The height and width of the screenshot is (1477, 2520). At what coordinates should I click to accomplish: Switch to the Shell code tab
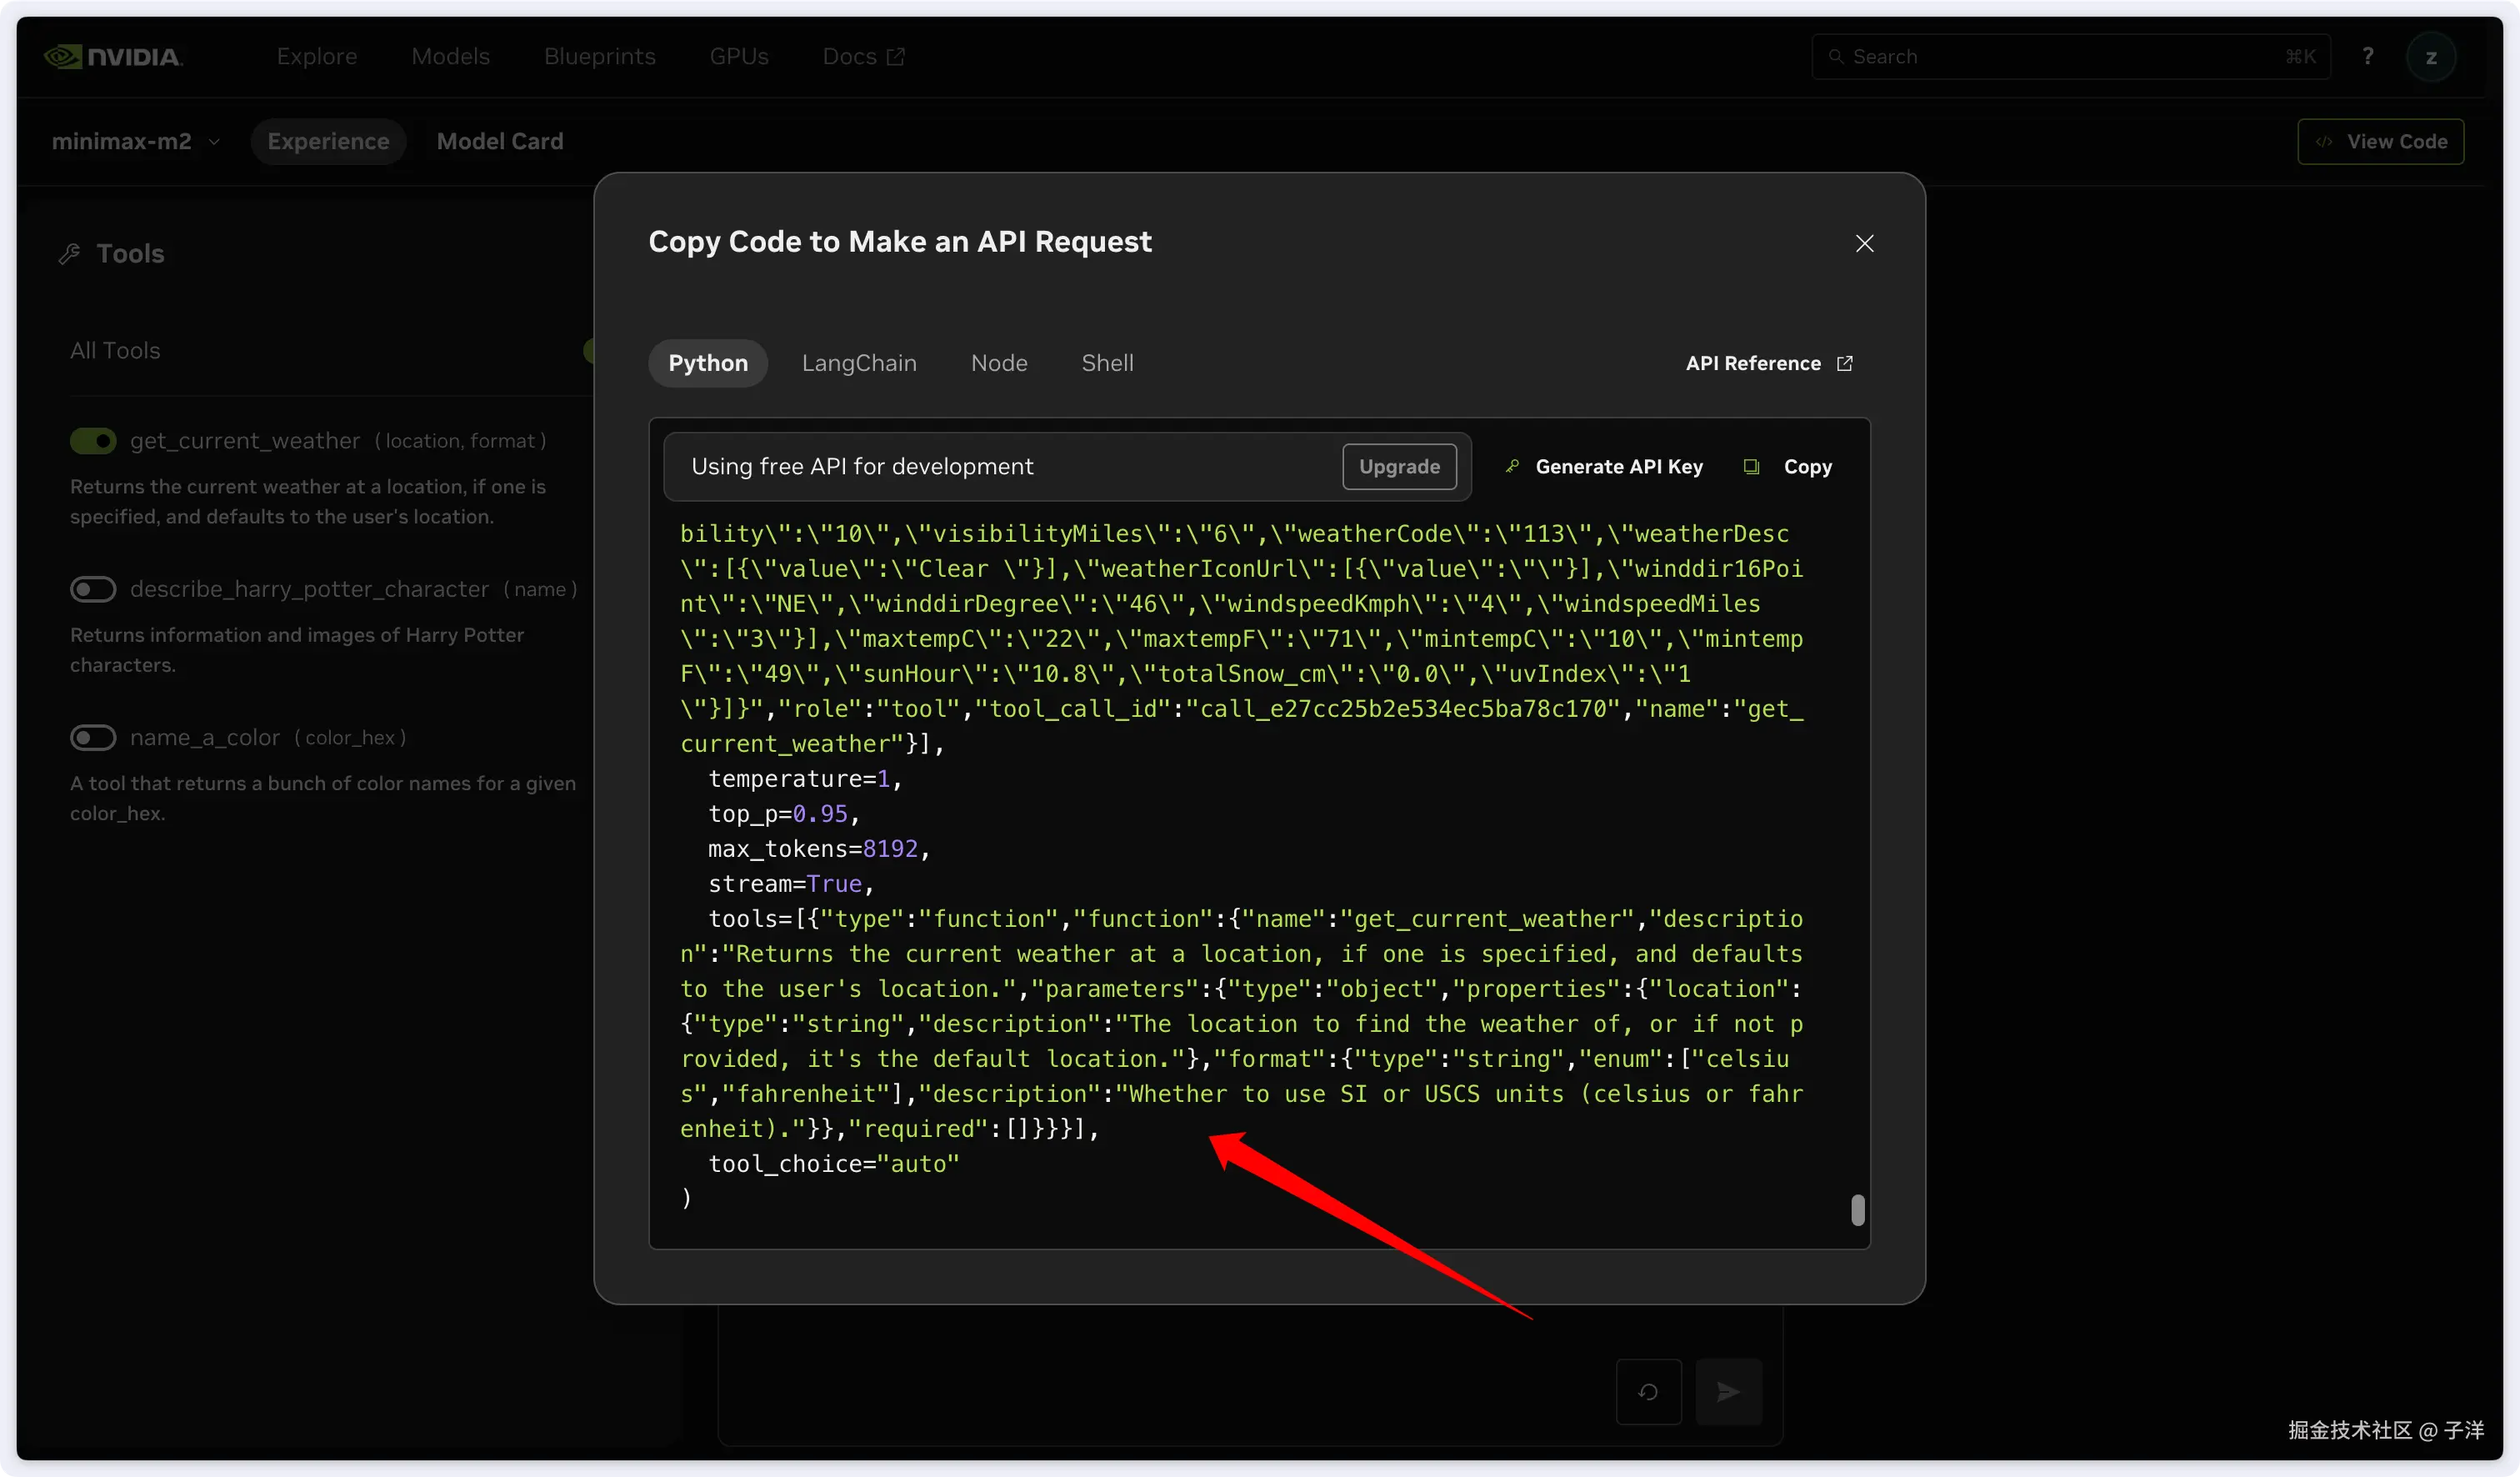click(x=1107, y=363)
